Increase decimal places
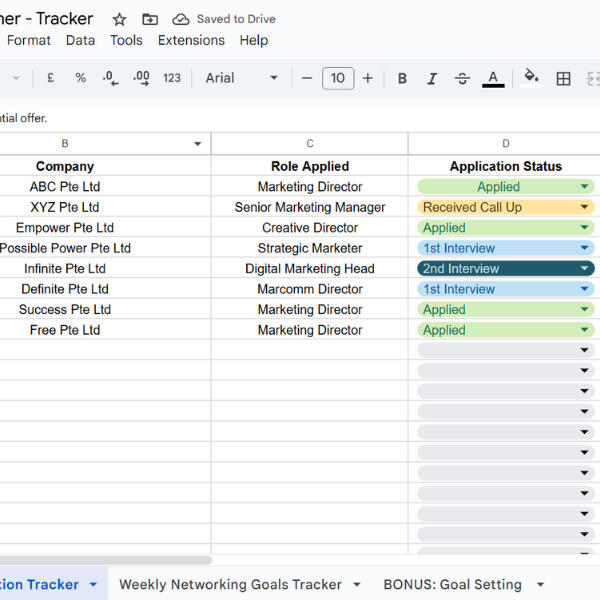Viewport: 600px width, 600px height. [141, 78]
